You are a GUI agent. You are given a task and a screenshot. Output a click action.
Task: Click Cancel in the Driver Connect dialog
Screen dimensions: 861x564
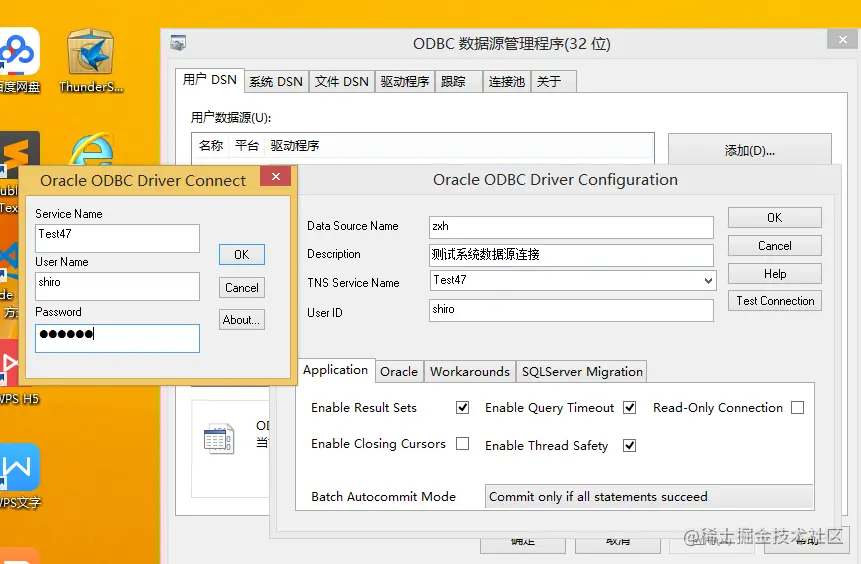[242, 288]
